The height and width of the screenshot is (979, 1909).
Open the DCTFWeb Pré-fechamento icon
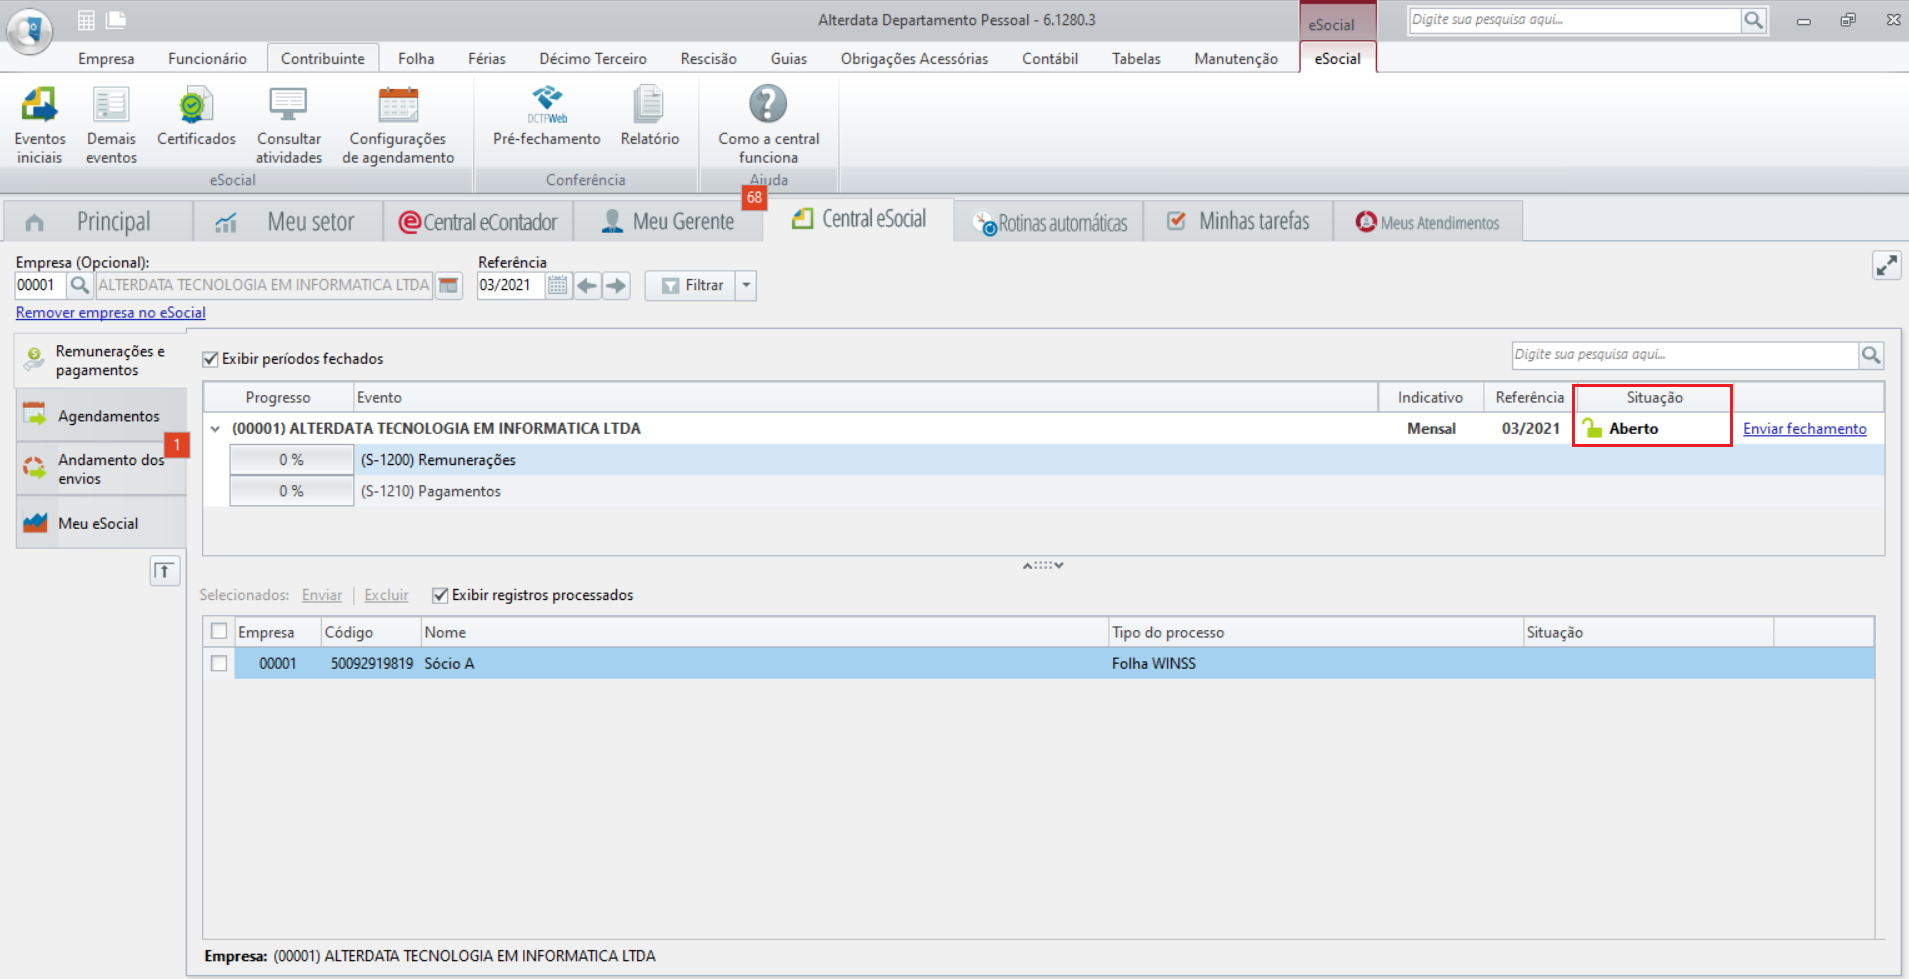547,117
